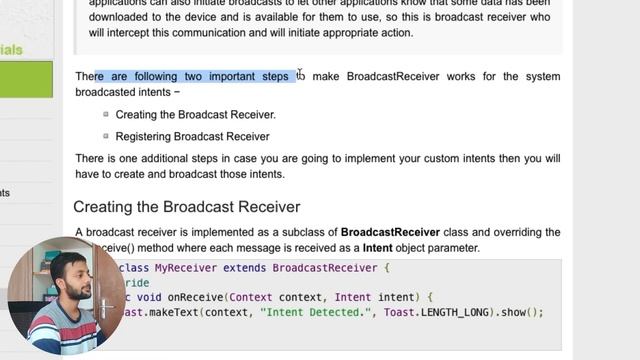Image resolution: width=640 pixels, height=360 pixels.
Task: Click the presenter's circular webcam thumbnail
Action: coord(67,296)
